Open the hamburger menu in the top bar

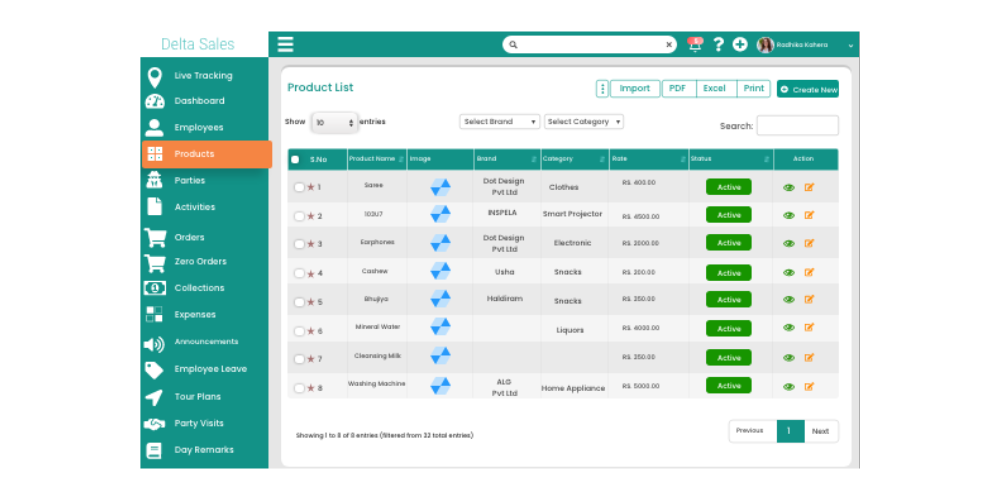(285, 44)
